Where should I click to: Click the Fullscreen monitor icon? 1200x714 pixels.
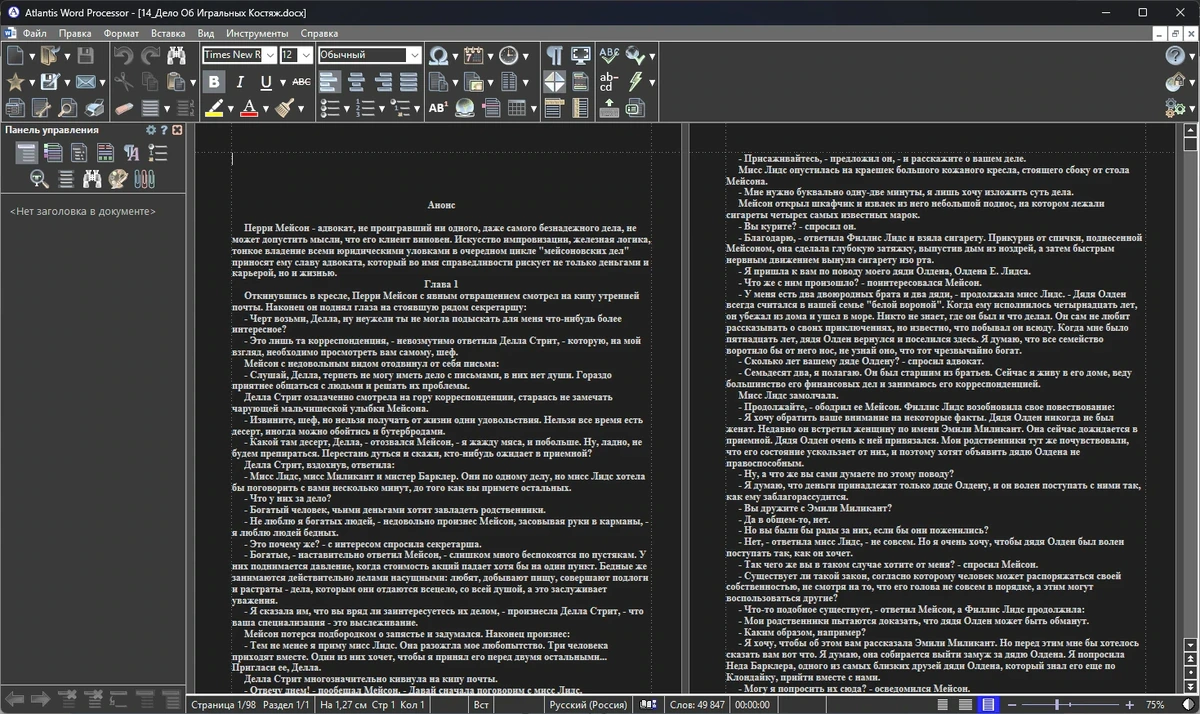point(581,56)
